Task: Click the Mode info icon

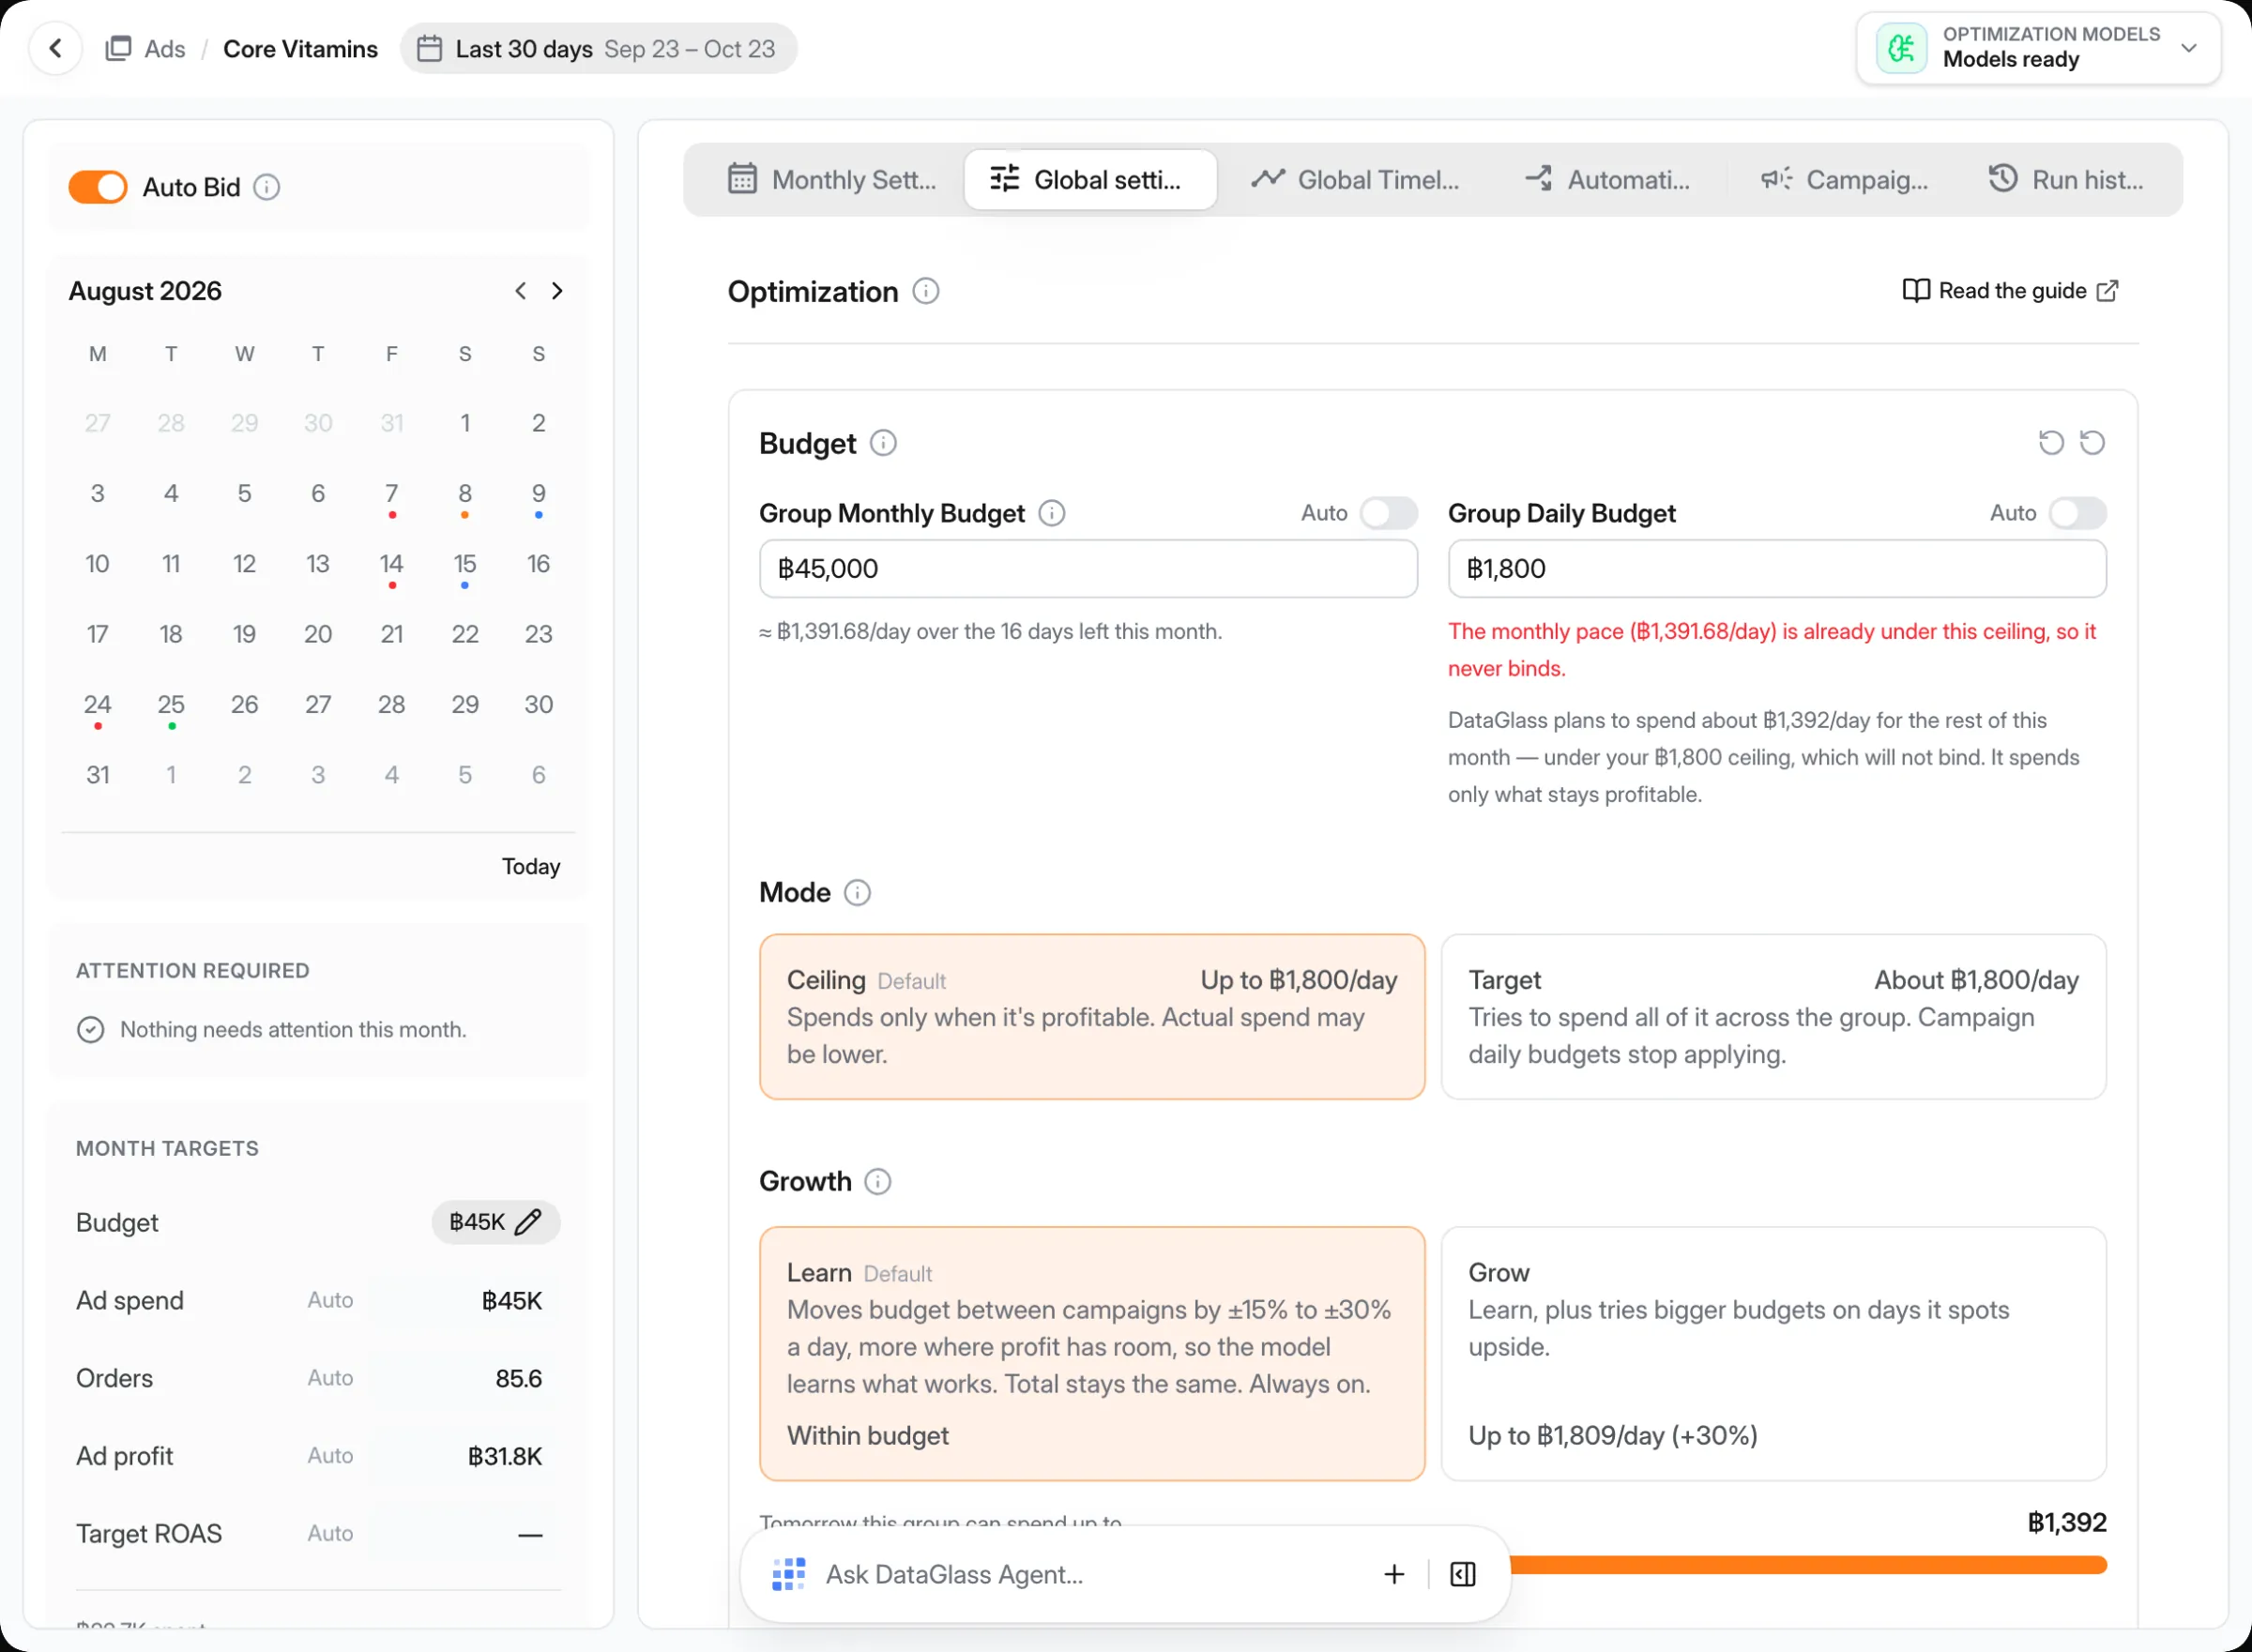Action: coord(857,892)
